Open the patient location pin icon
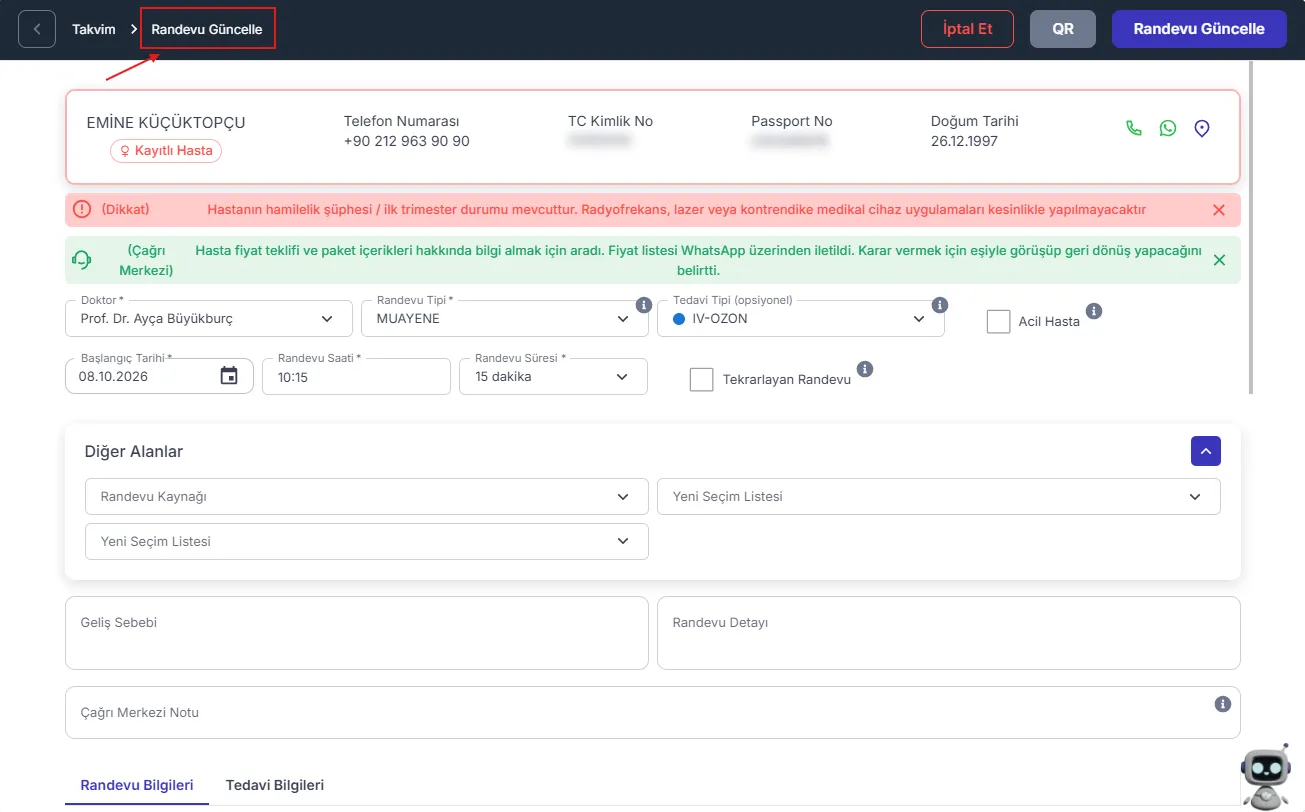The image size is (1305, 812). [x=1202, y=128]
